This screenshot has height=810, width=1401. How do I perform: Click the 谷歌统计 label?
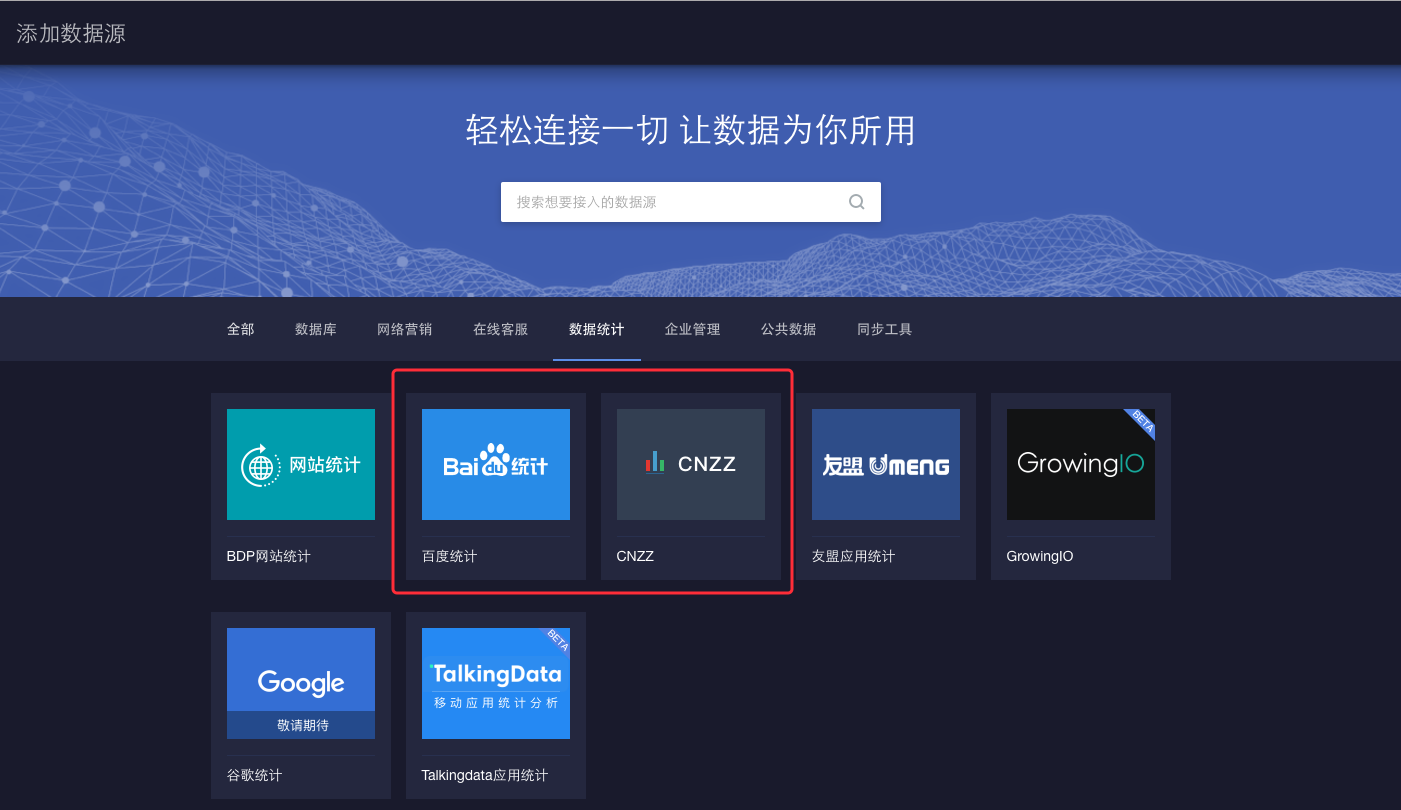click(x=255, y=775)
